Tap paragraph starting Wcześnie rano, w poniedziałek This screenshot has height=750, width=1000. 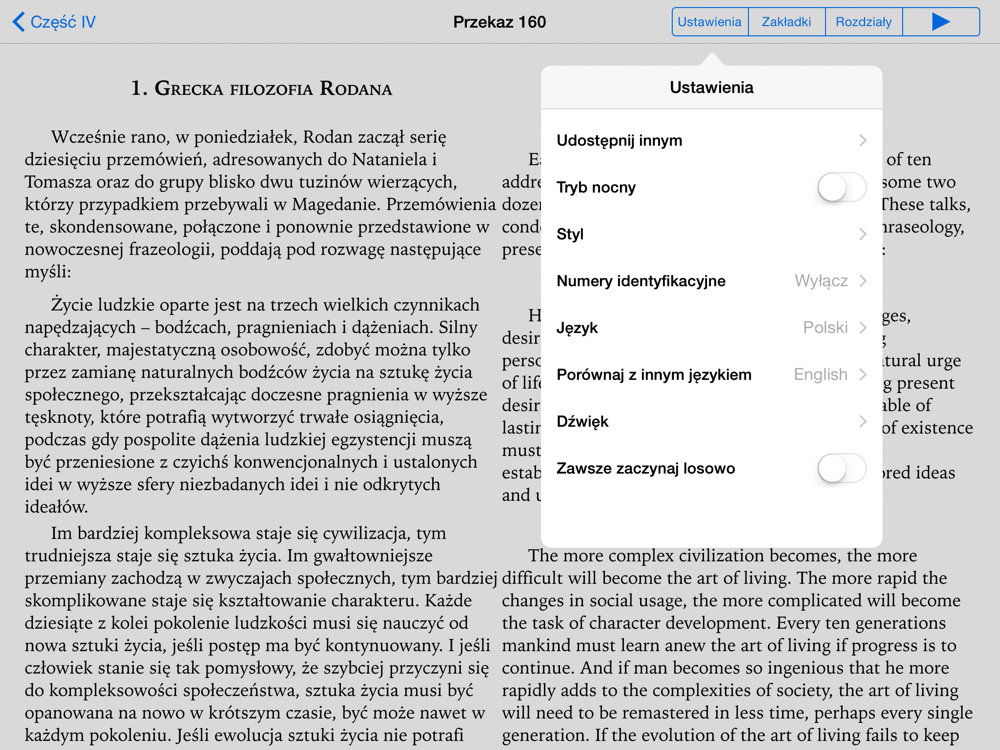260,204
